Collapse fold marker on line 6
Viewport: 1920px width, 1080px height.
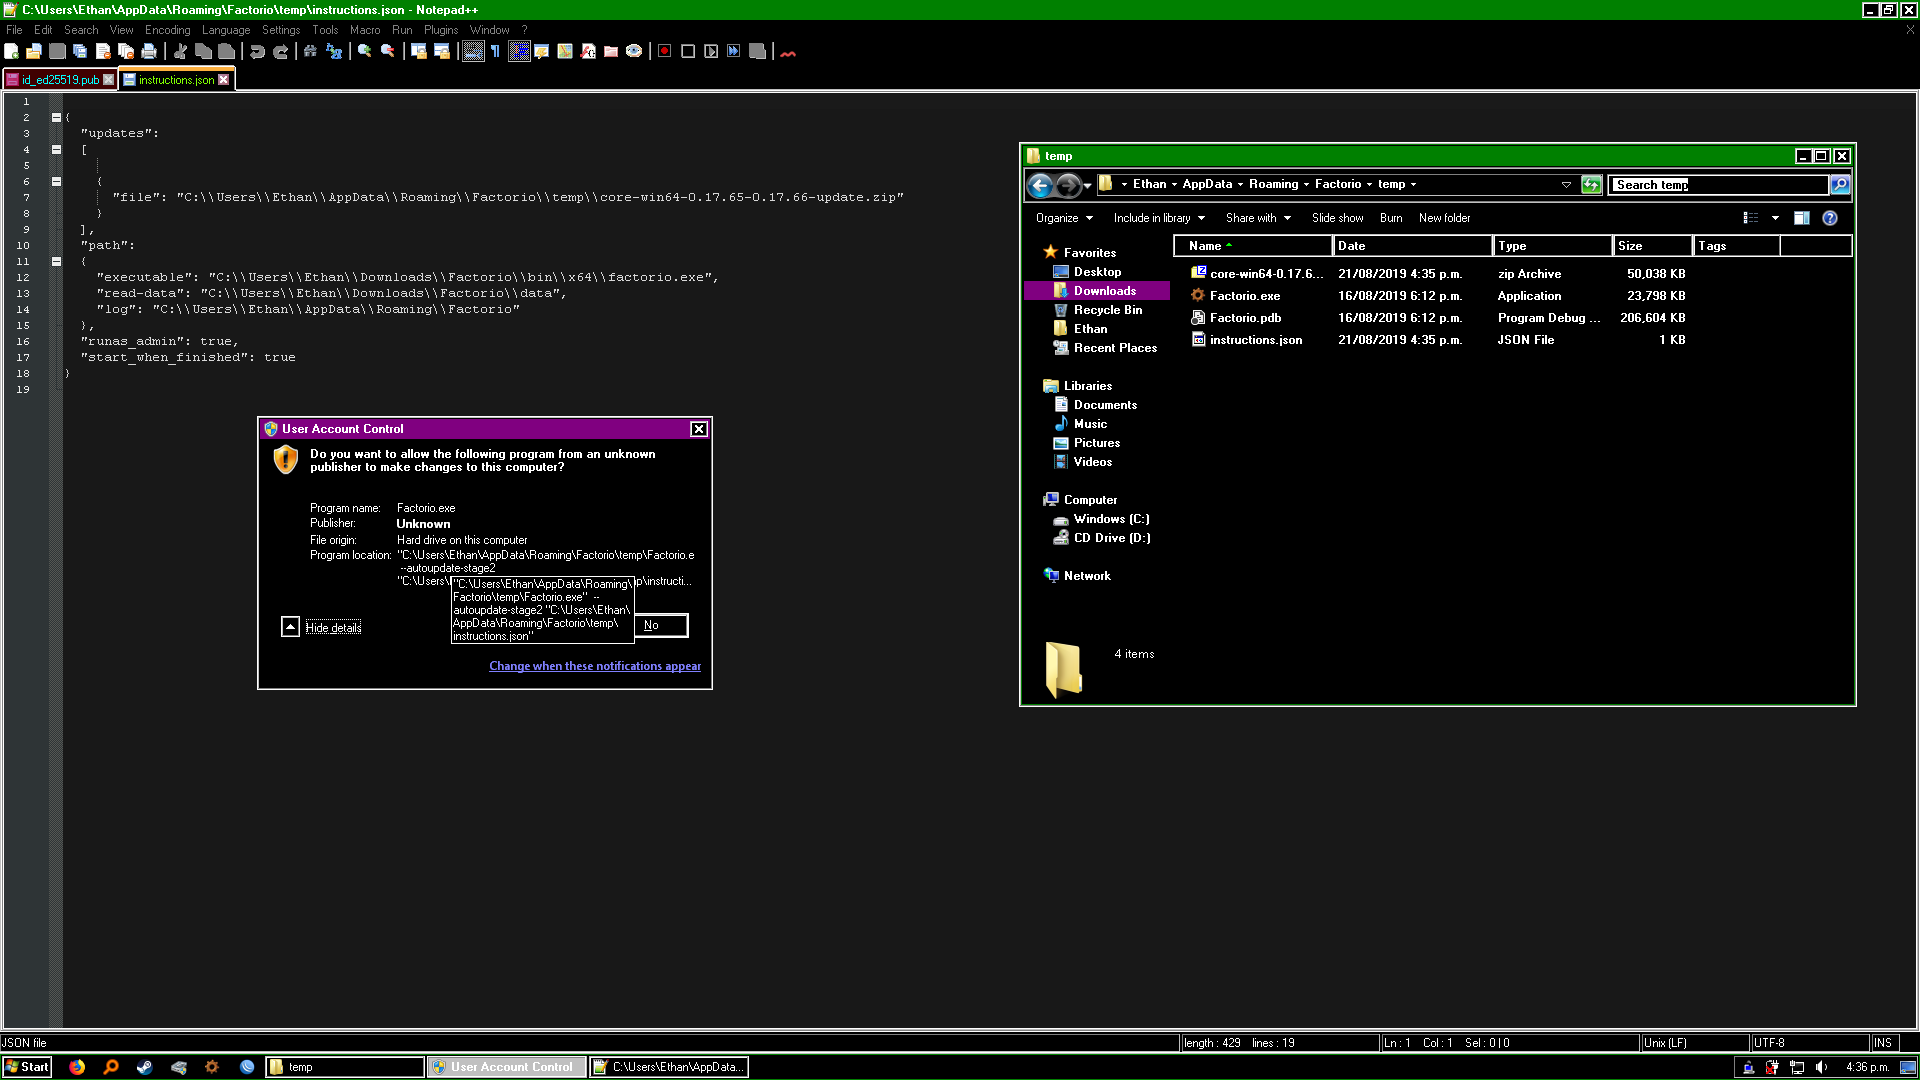[x=56, y=181]
